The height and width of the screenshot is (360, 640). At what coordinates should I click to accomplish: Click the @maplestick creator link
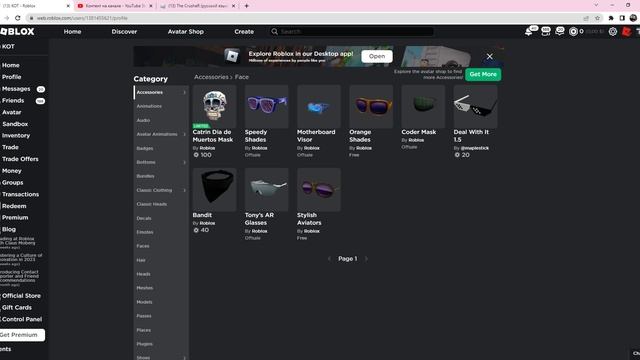coord(475,148)
